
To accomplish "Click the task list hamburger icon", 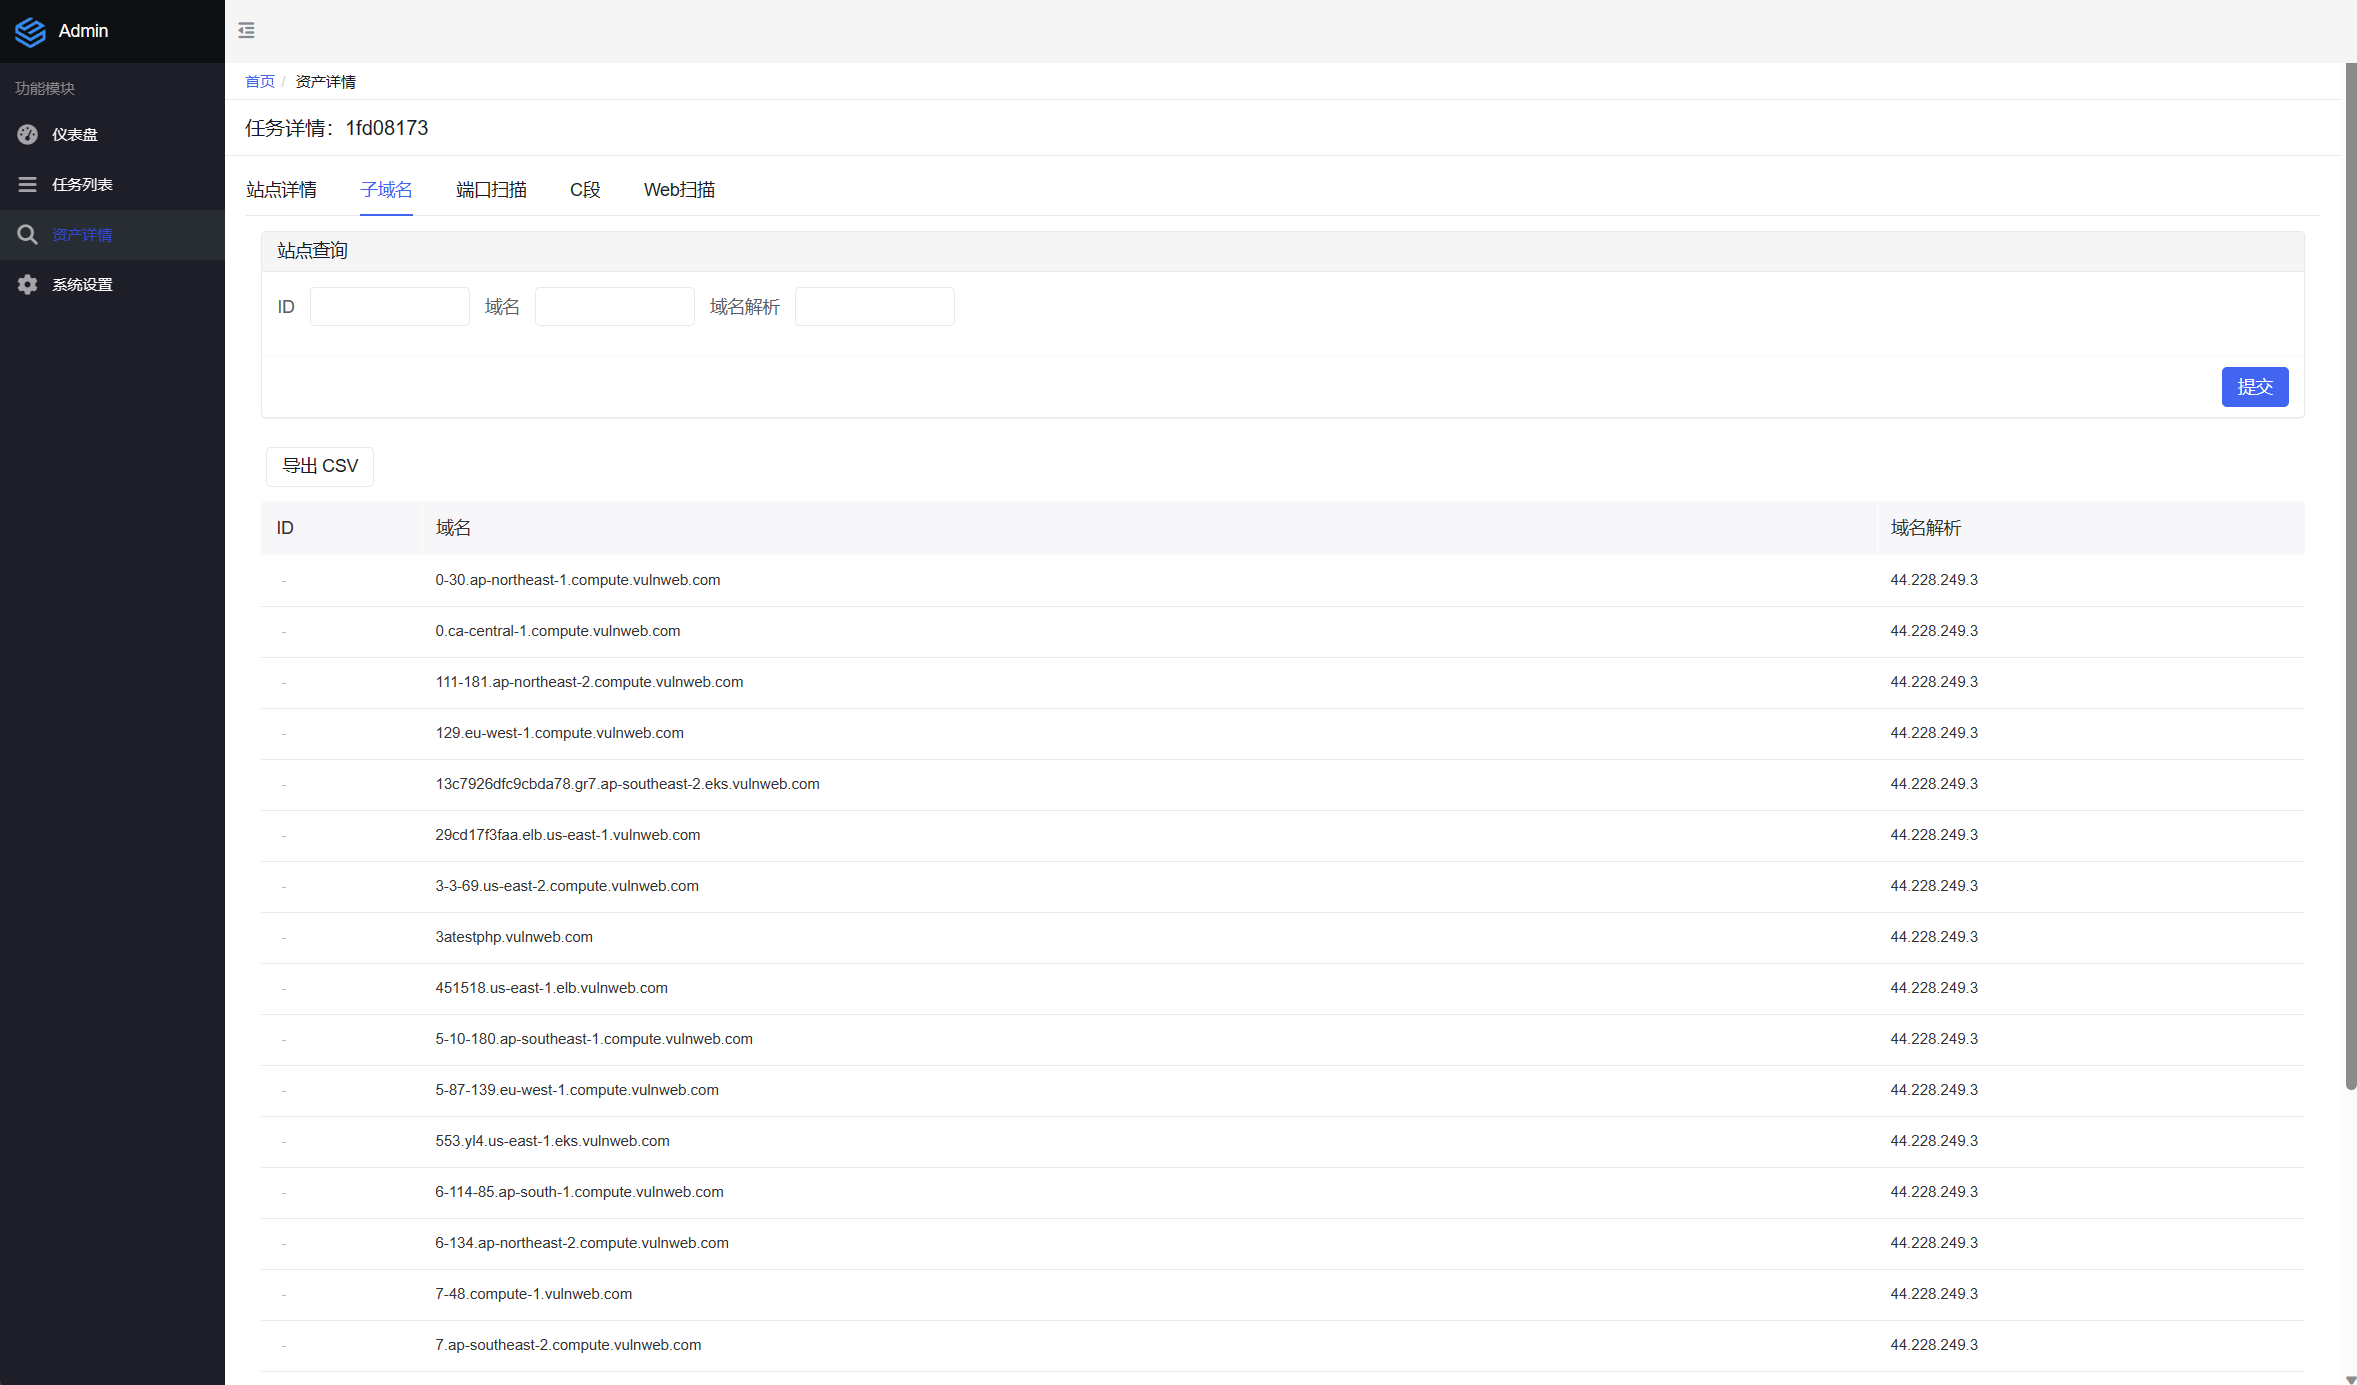I will (x=28, y=184).
